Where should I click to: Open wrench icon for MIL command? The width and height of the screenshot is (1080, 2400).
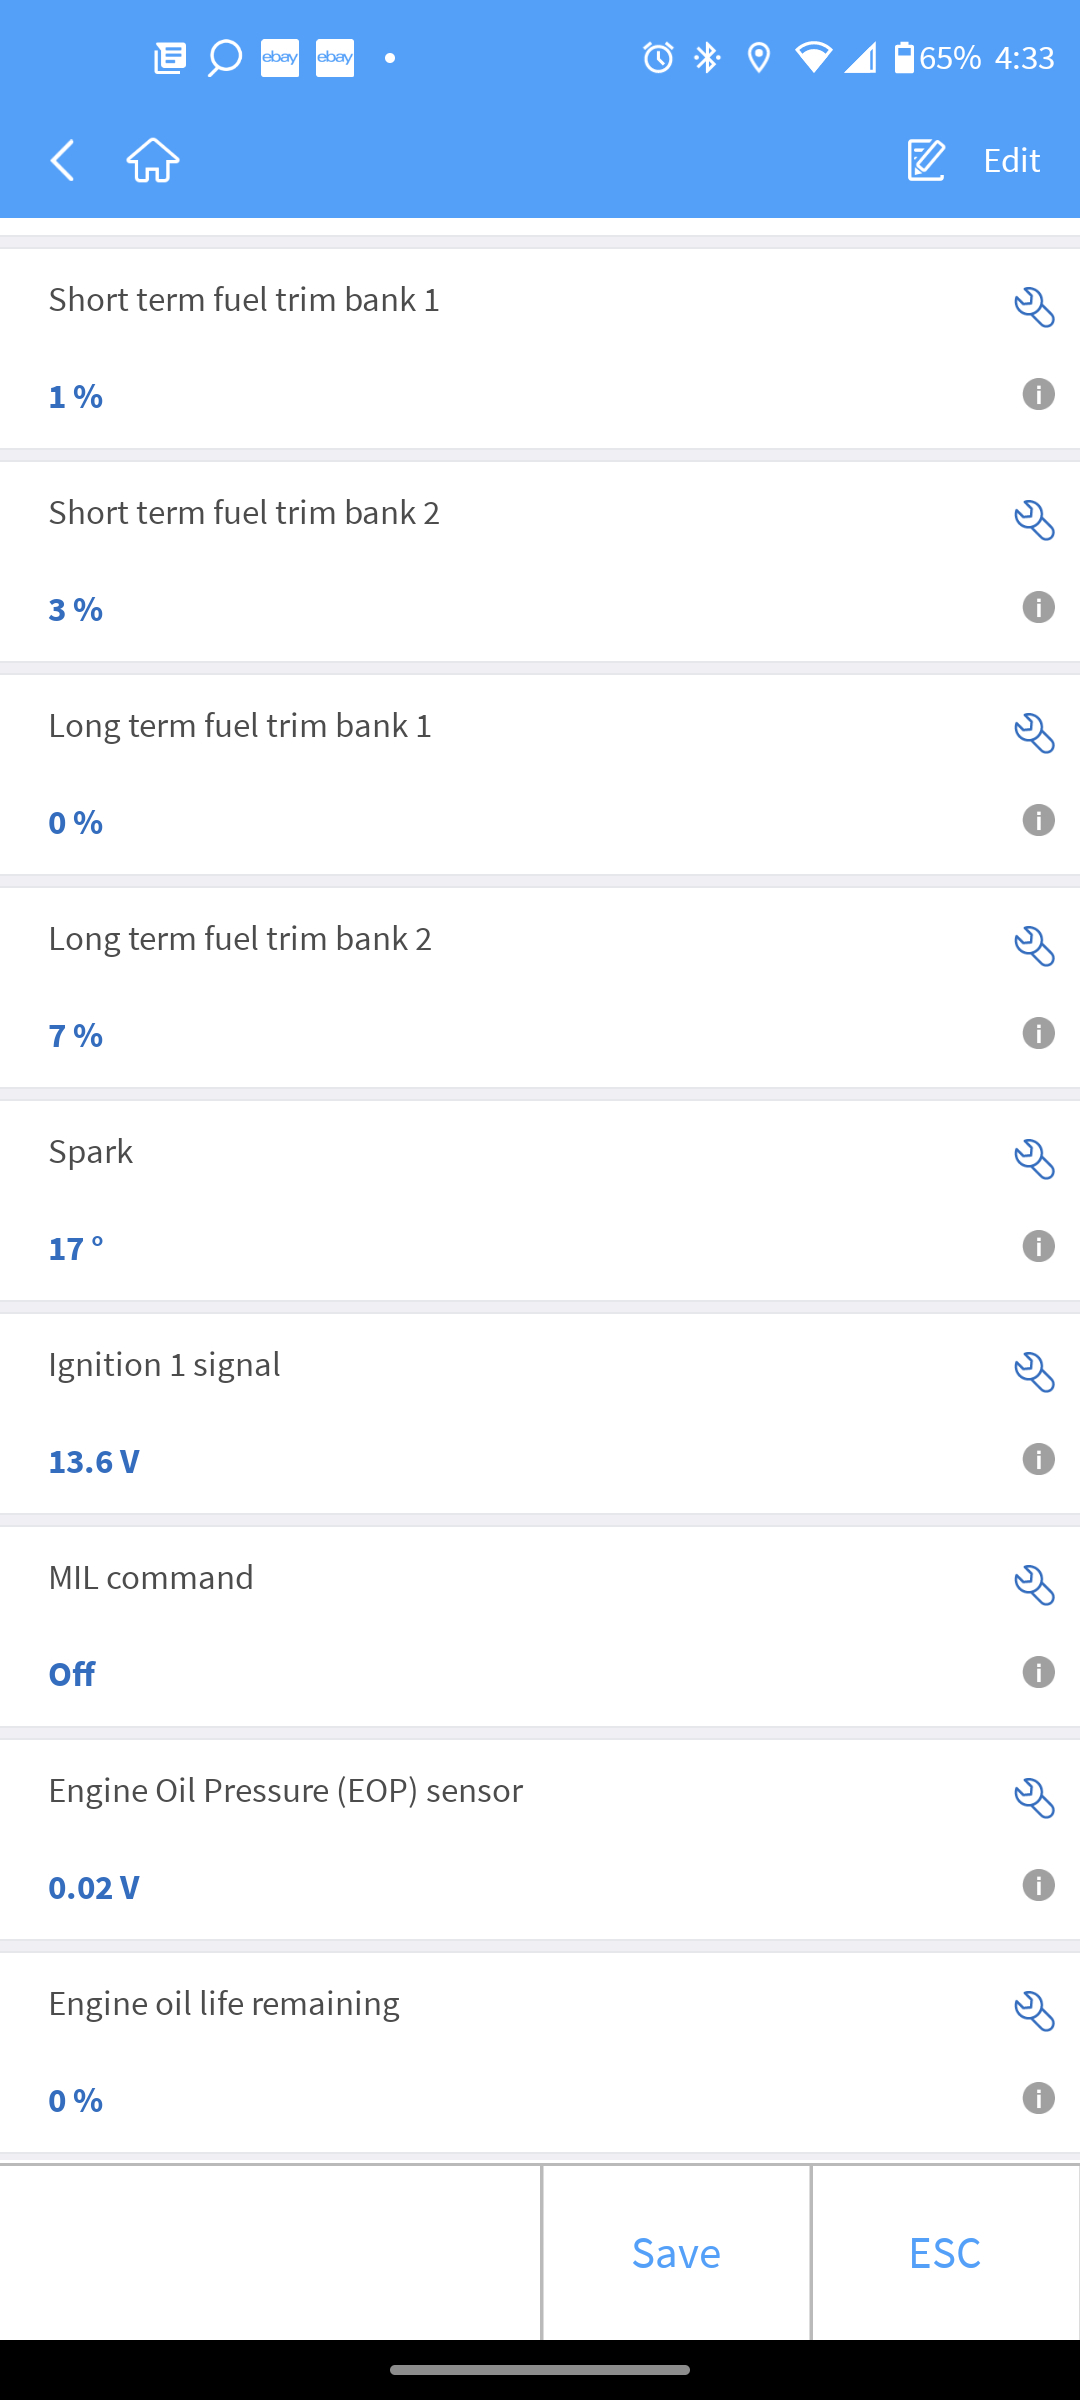click(x=1034, y=1585)
